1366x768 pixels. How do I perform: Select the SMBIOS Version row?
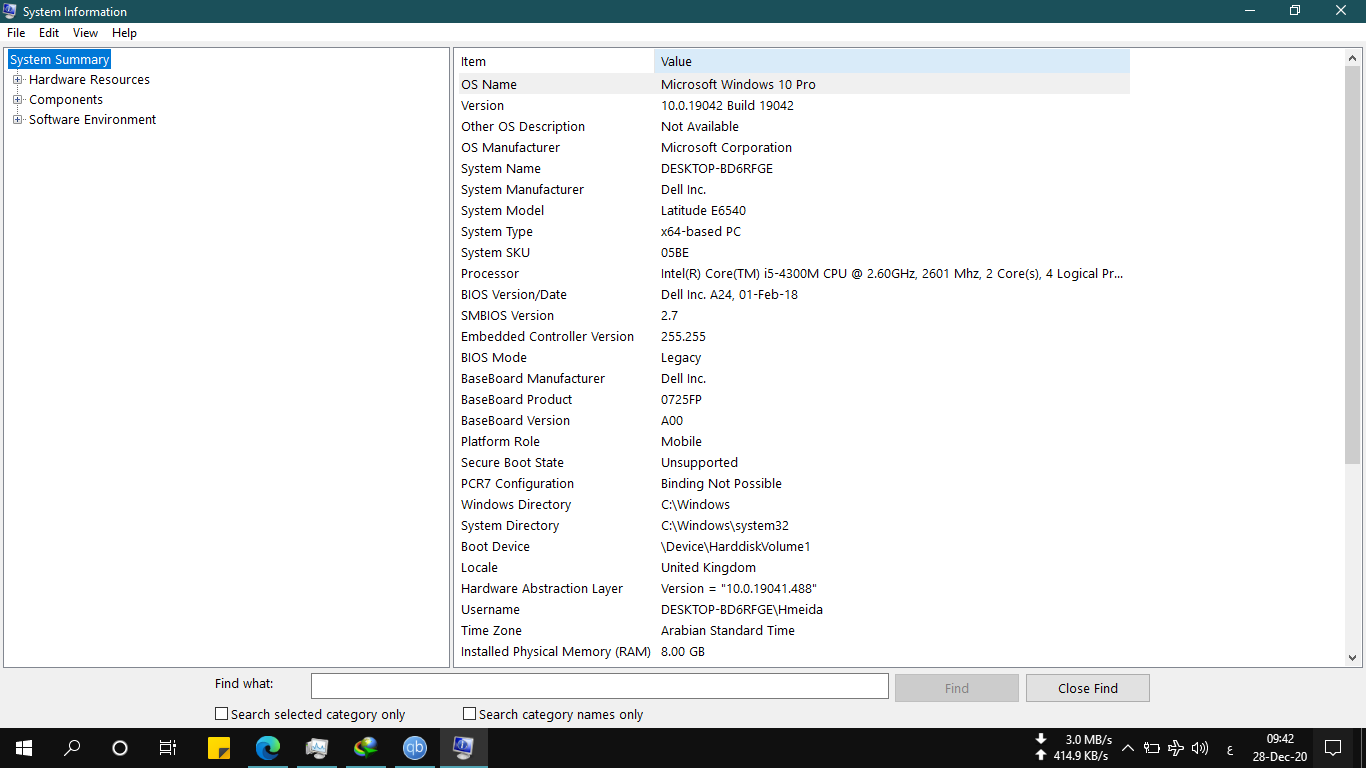pyautogui.click(x=794, y=316)
